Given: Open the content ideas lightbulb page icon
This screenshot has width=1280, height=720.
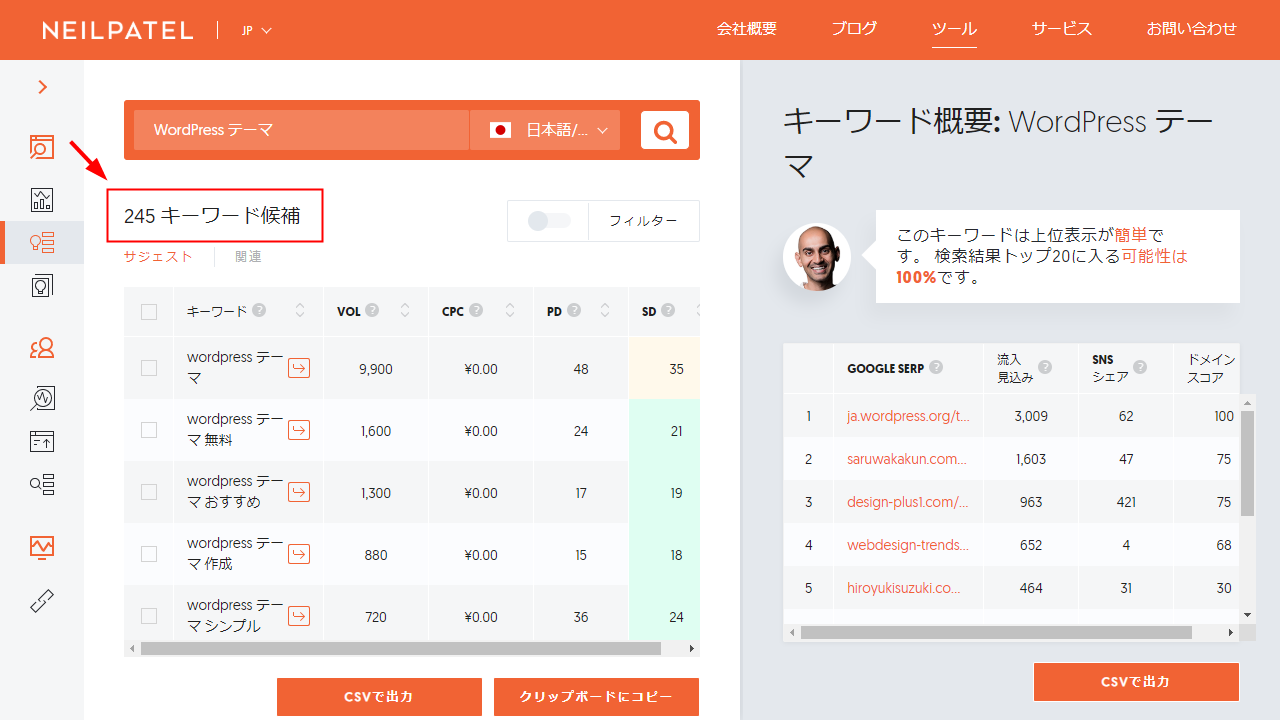Looking at the screenshot, I should 42,286.
